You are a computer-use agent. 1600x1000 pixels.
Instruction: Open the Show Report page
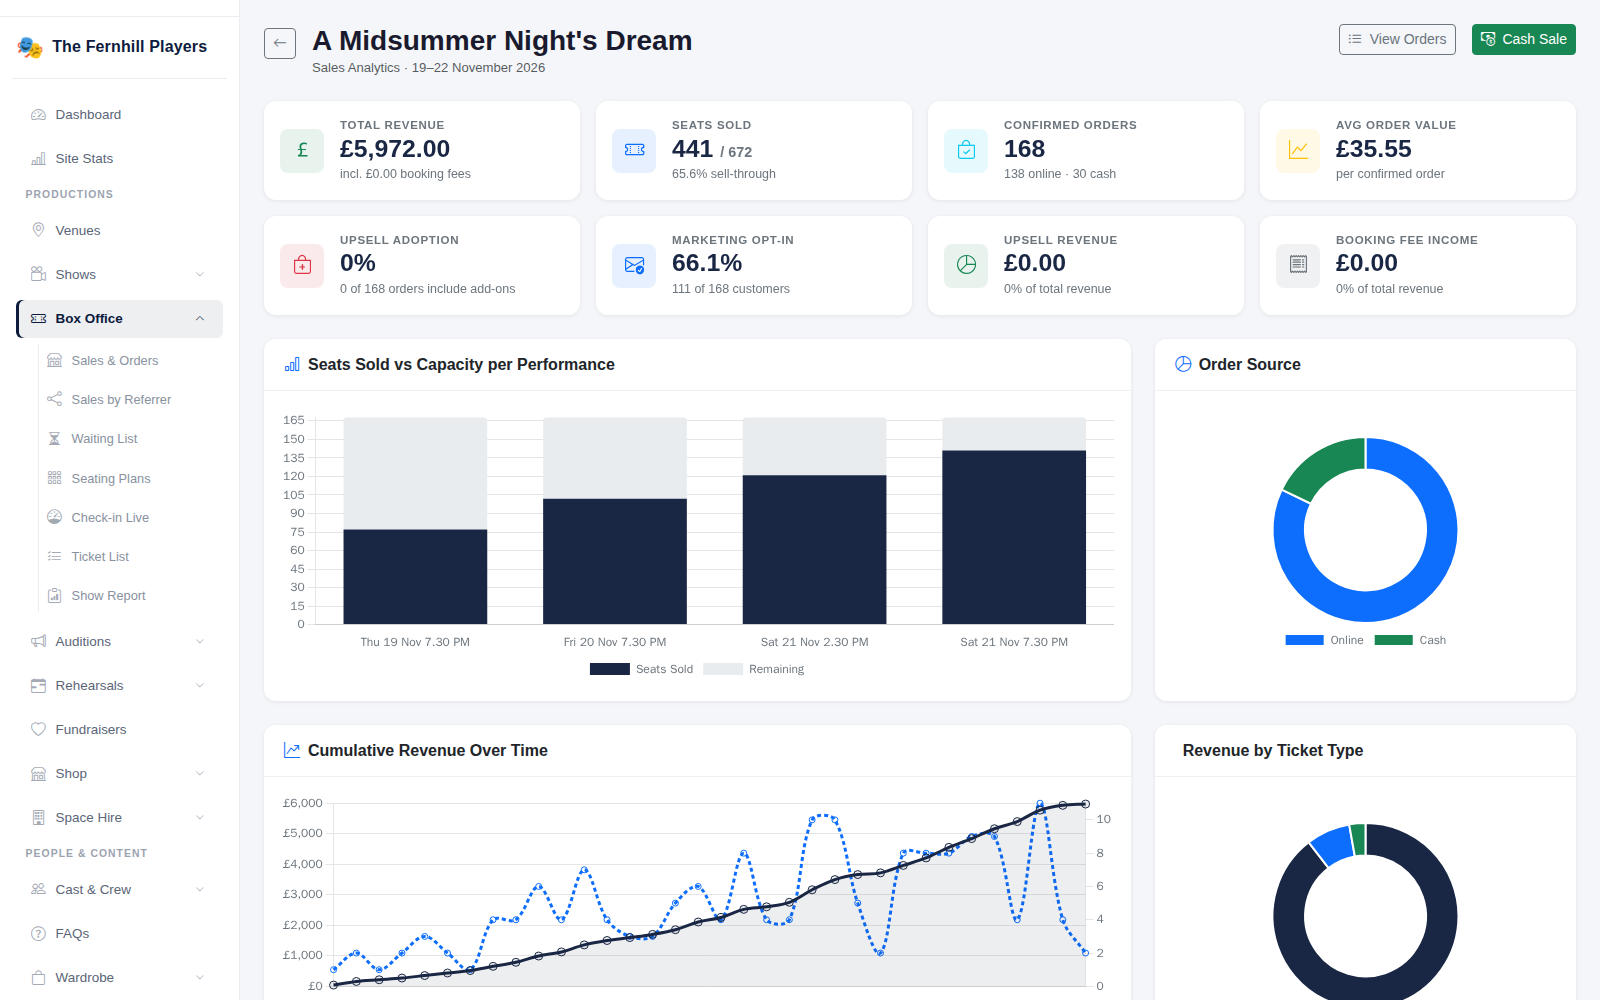coord(130,596)
